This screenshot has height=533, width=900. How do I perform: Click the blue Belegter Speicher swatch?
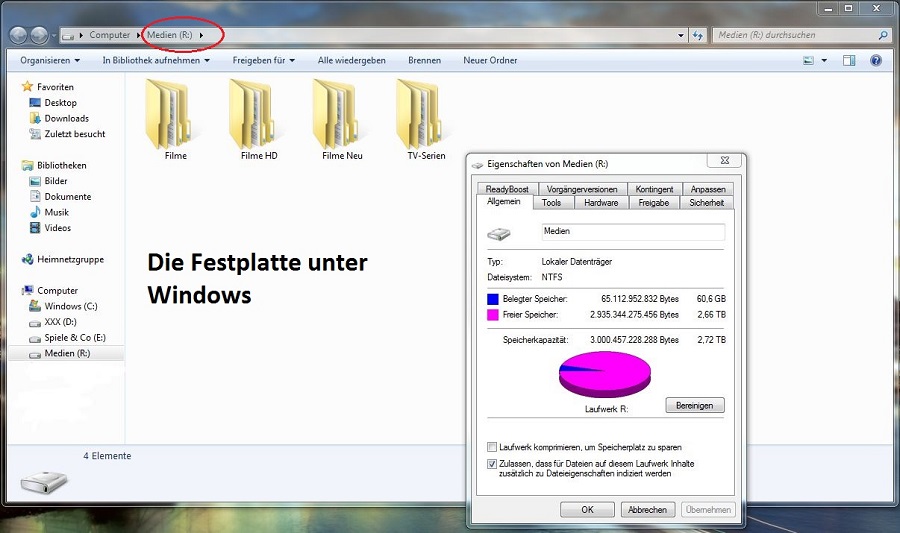click(x=492, y=299)
